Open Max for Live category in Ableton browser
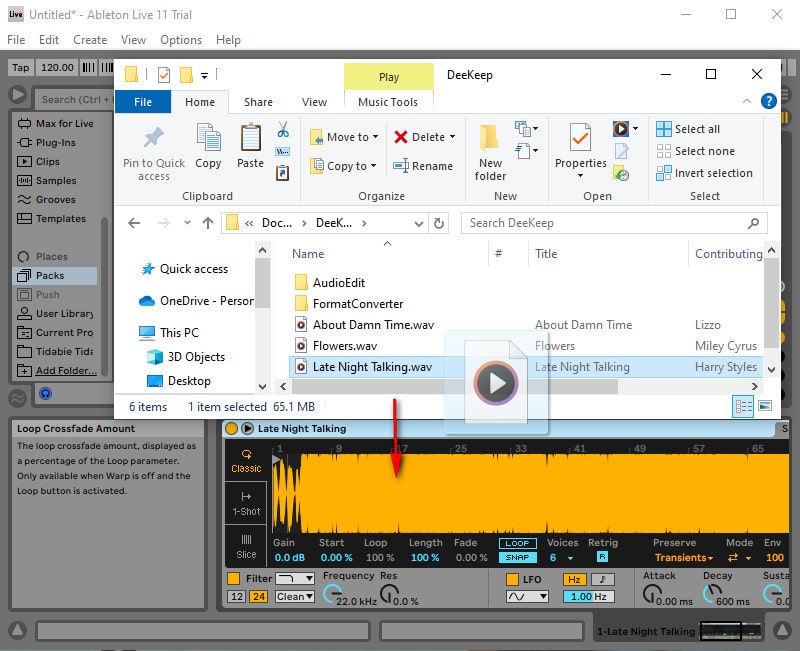Screen dimensions: 800x651 56,123
